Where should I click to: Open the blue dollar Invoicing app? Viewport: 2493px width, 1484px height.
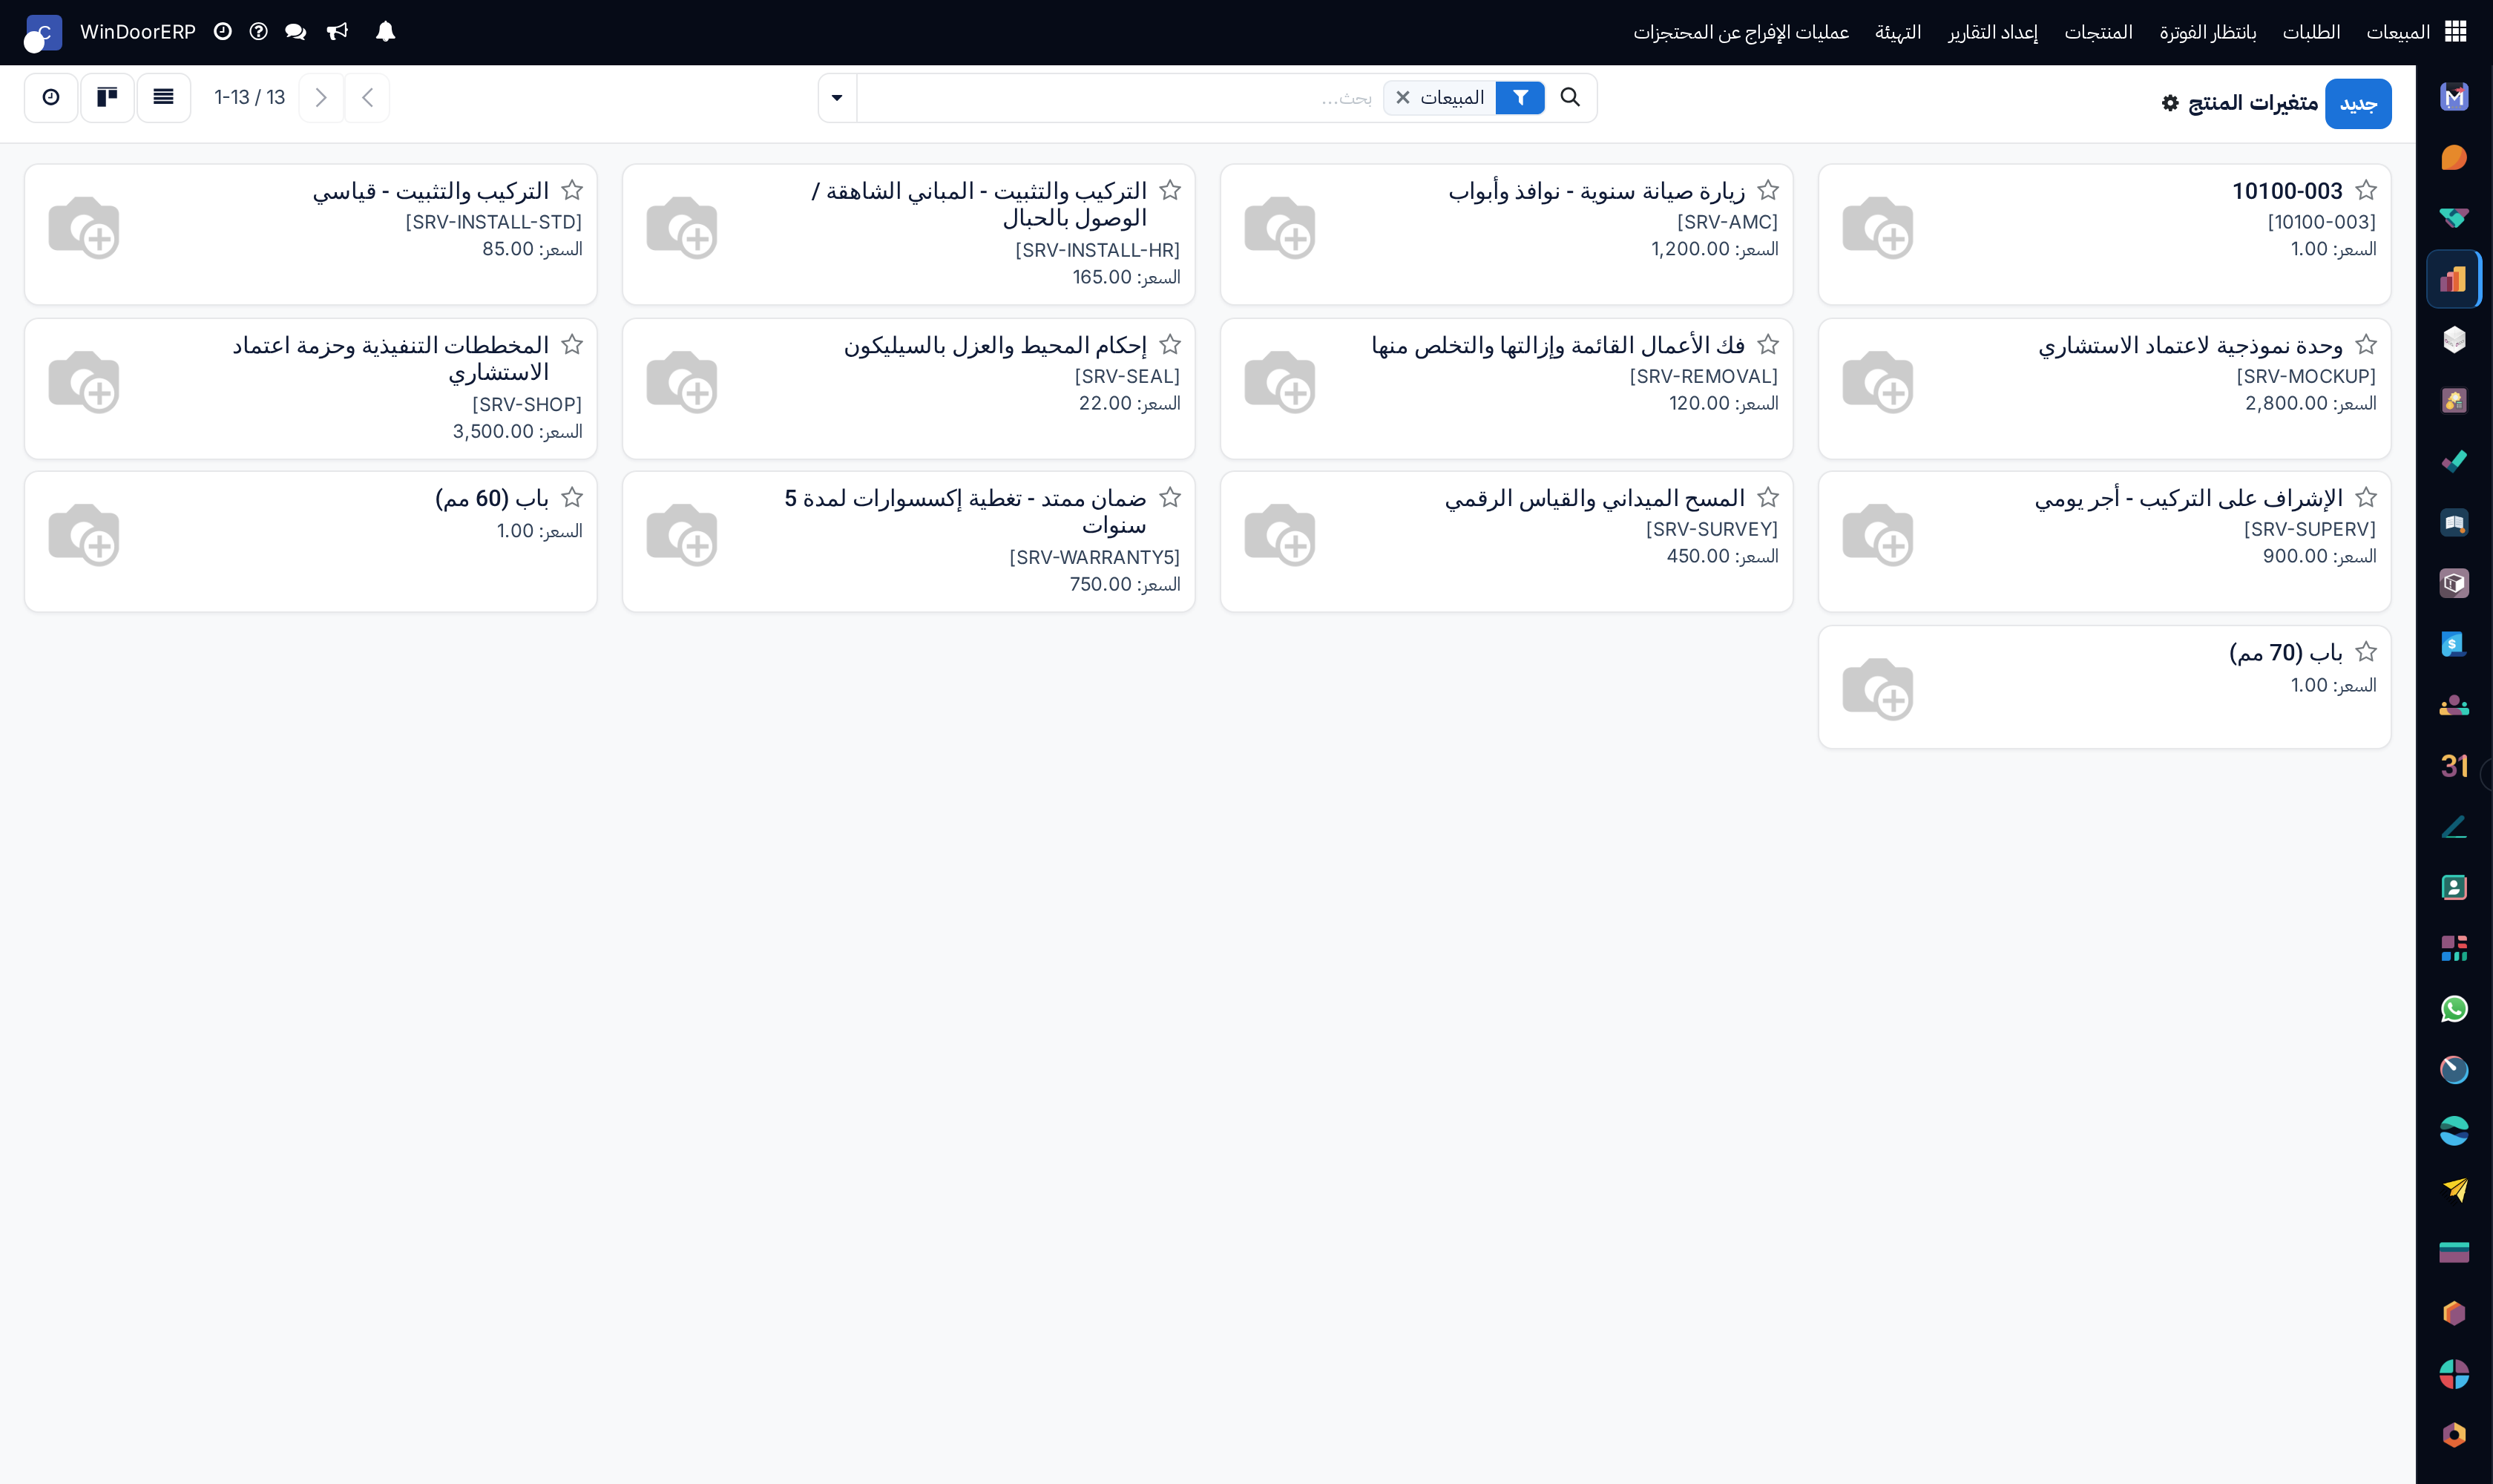(x=2454, y=644)
